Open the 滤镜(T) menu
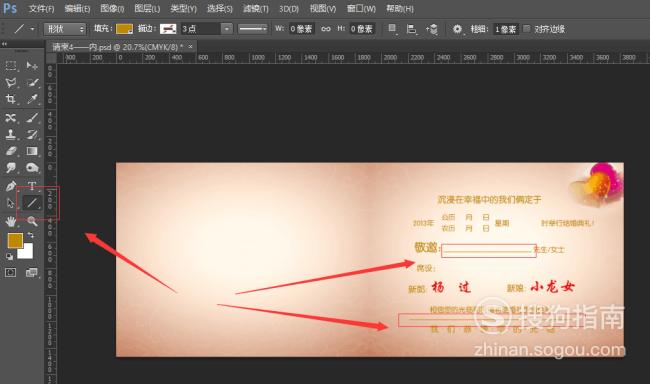This screenshot has width=650, height=384. 255,8
